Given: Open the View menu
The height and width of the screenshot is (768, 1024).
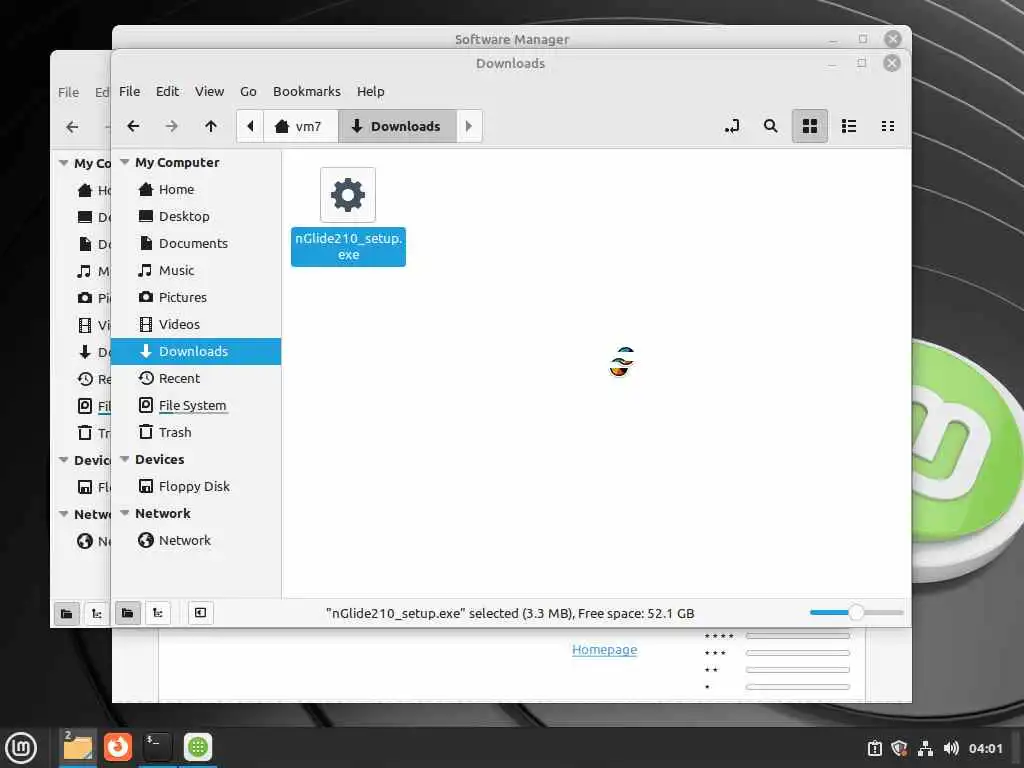Looking at the screenshot, I should pyautogui.click(x=209, y=91).
